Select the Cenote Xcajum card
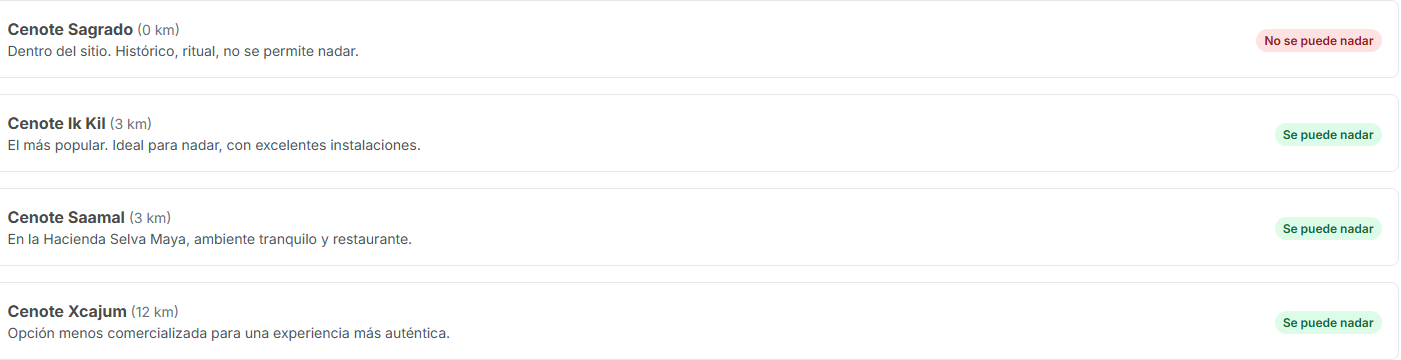1401x360 pixels. tap(698, 321)
